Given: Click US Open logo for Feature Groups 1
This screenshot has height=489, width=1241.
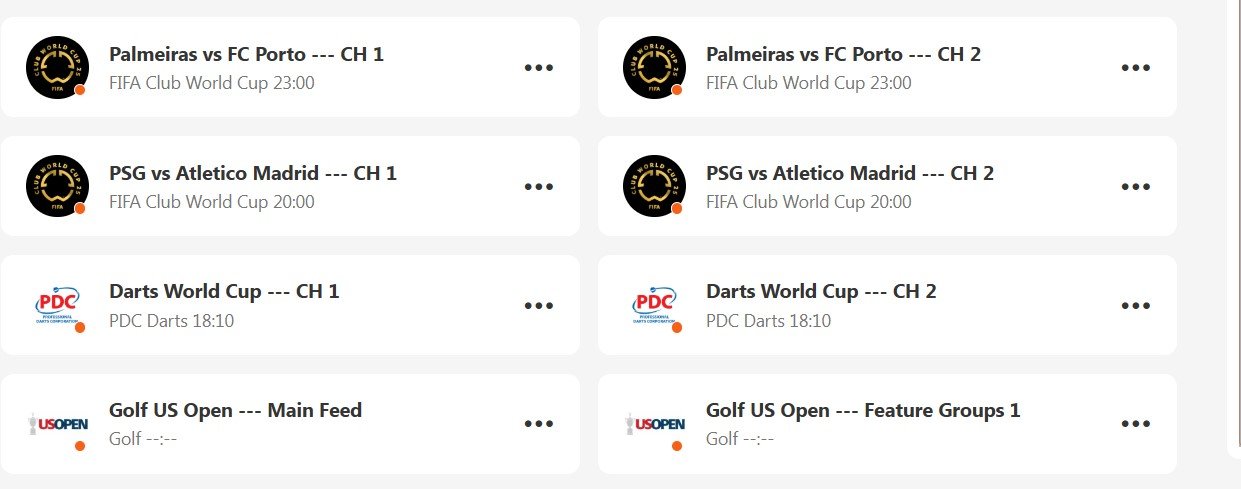Looking at the screenshot, I should coord(653,424).
